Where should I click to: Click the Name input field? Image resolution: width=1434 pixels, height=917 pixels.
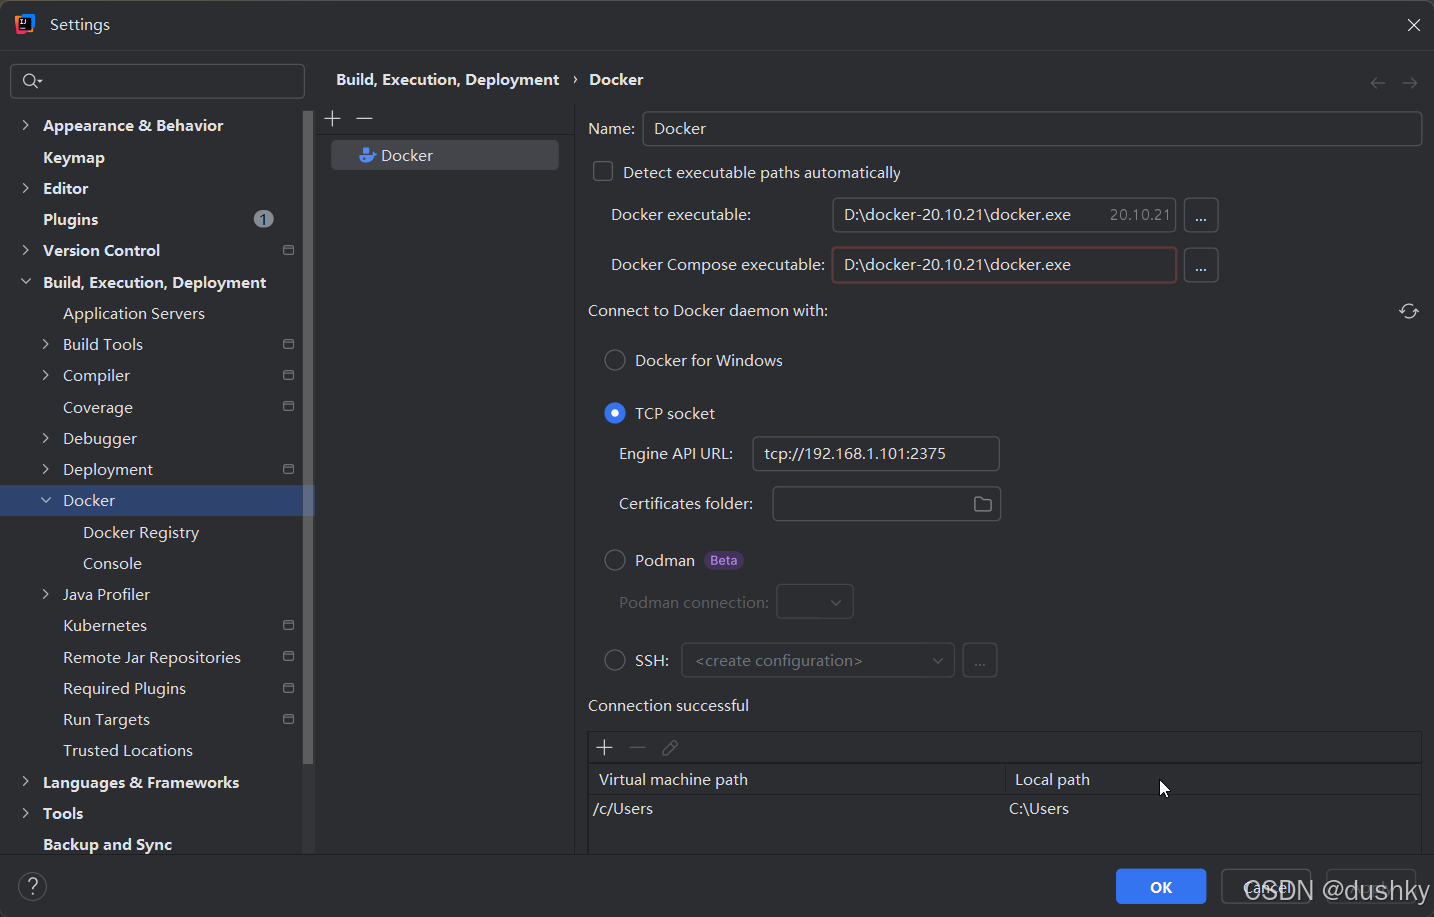tap(1032, 128)
